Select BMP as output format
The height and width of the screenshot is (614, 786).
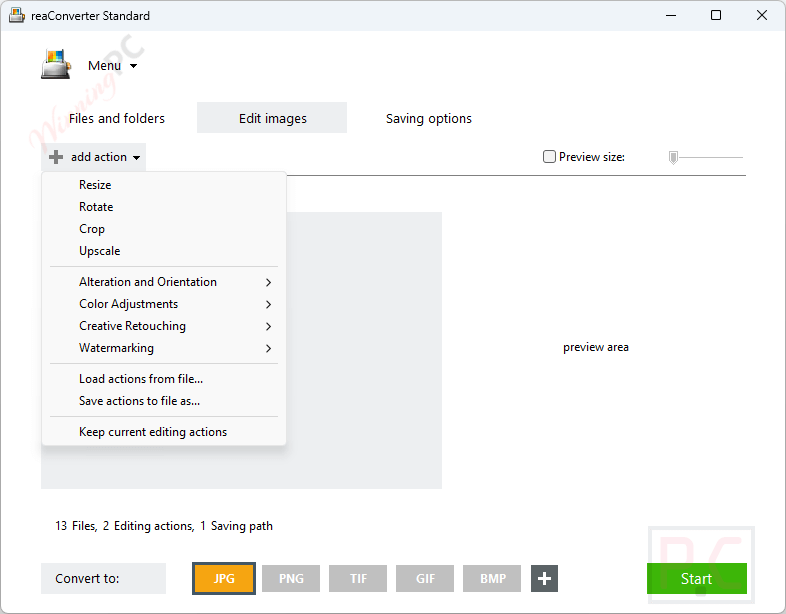[492, 578]
